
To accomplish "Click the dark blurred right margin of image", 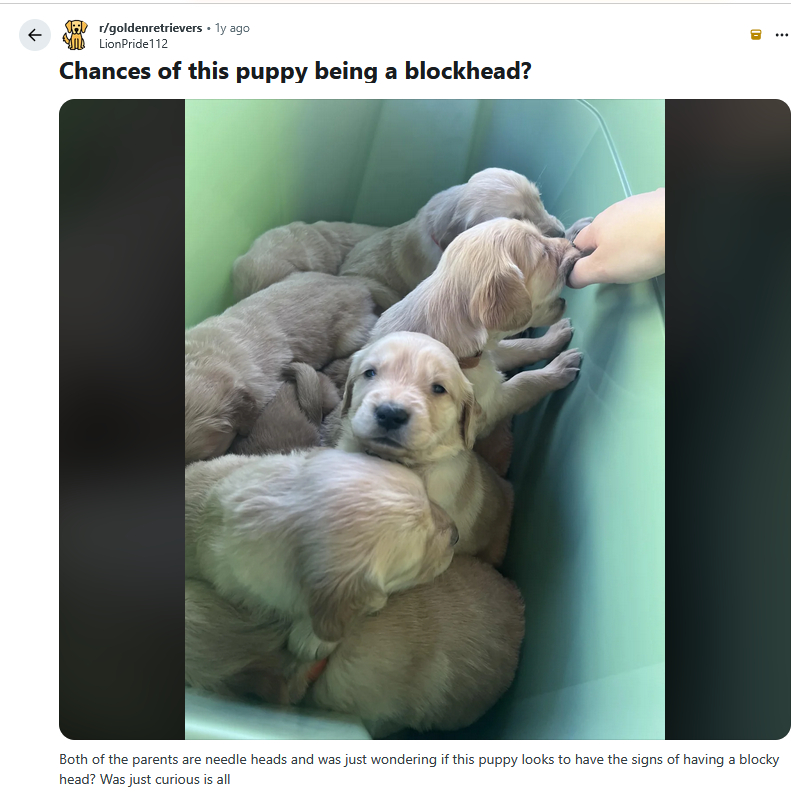I will [x=727, y=419].
